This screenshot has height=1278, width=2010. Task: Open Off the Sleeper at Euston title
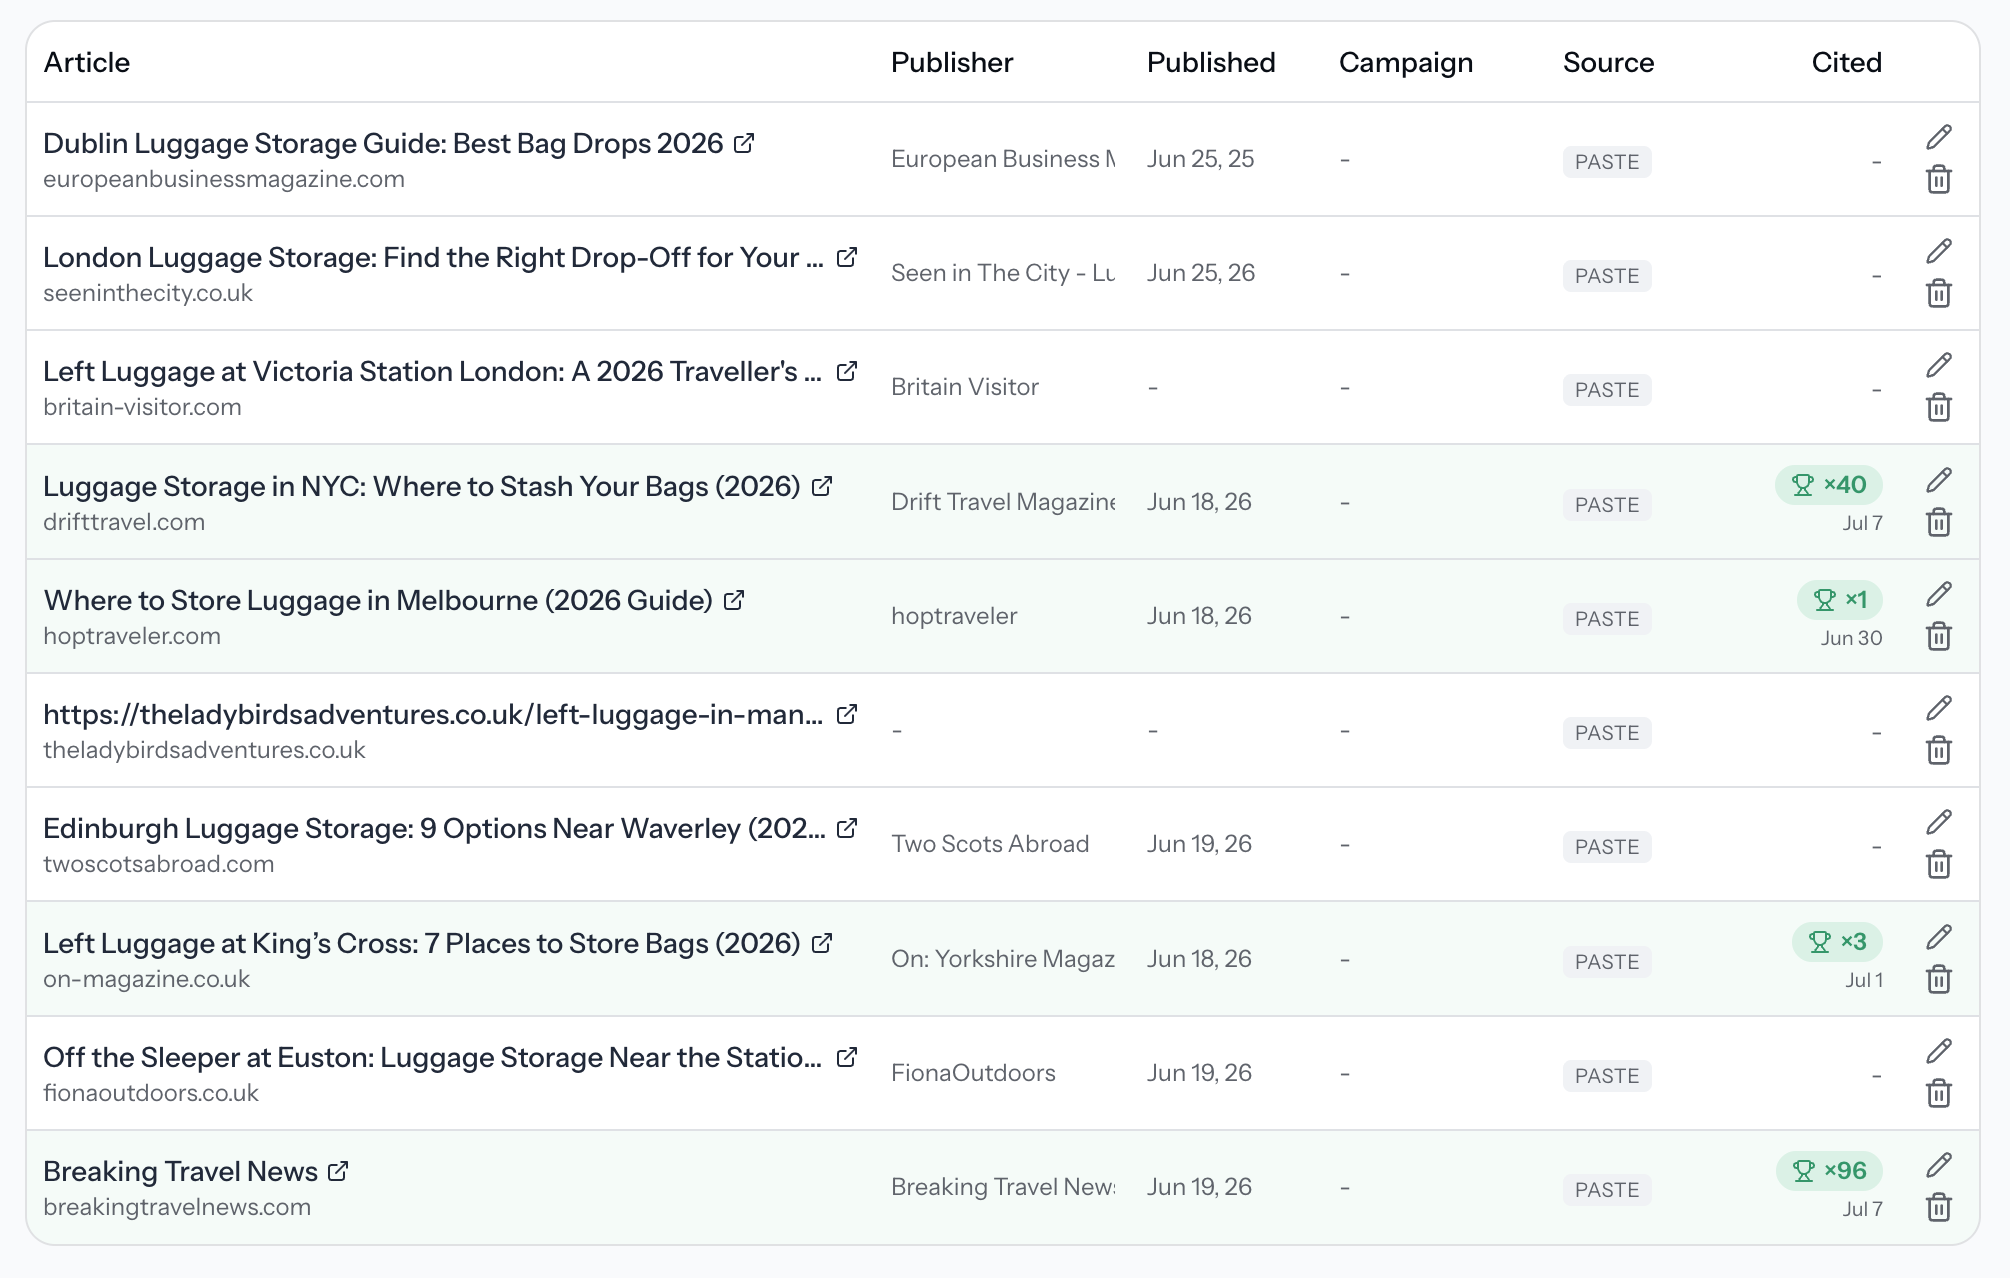(432, 1057)
